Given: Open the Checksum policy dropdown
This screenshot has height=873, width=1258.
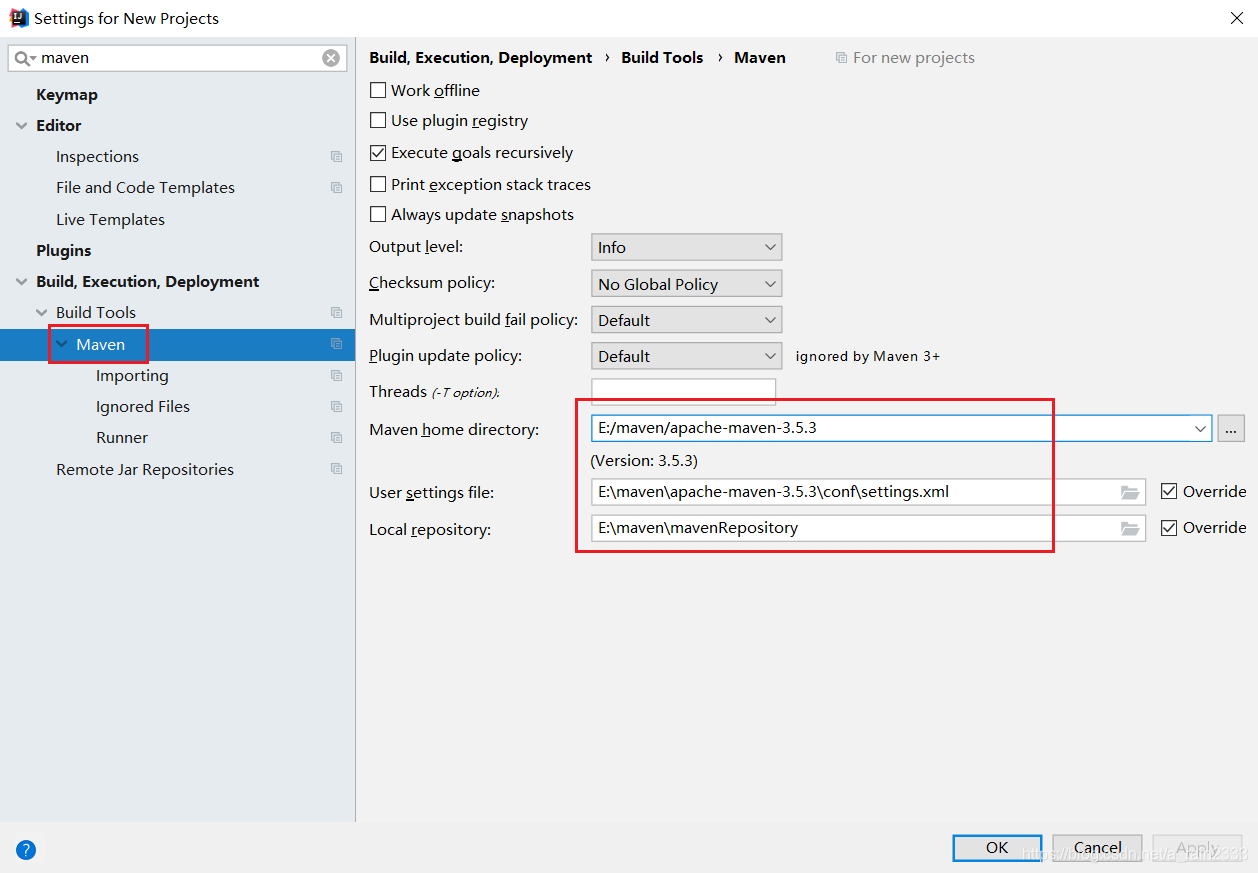Looking at the screenshot, I should pyautogui.click(x=686, y=284).
